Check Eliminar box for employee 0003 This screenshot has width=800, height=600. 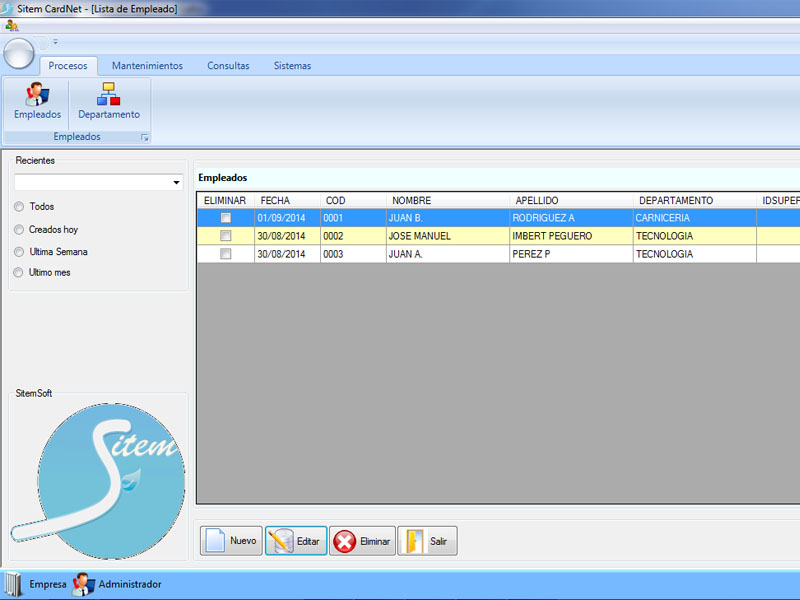click(226, 254)
